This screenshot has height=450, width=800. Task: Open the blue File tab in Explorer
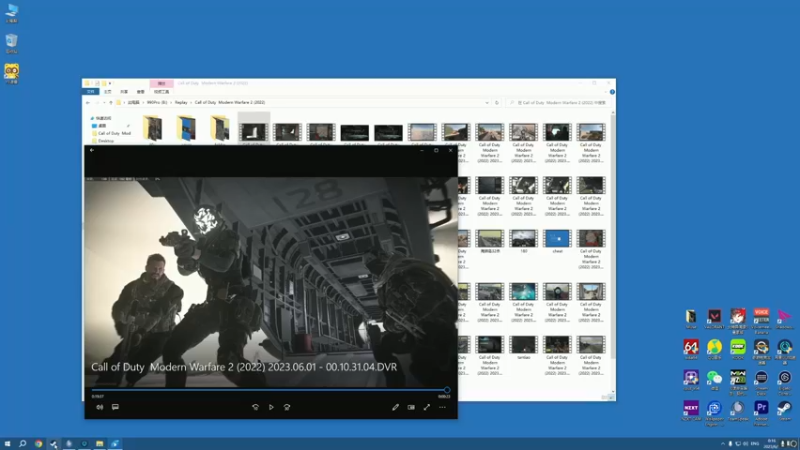point(91,92)
